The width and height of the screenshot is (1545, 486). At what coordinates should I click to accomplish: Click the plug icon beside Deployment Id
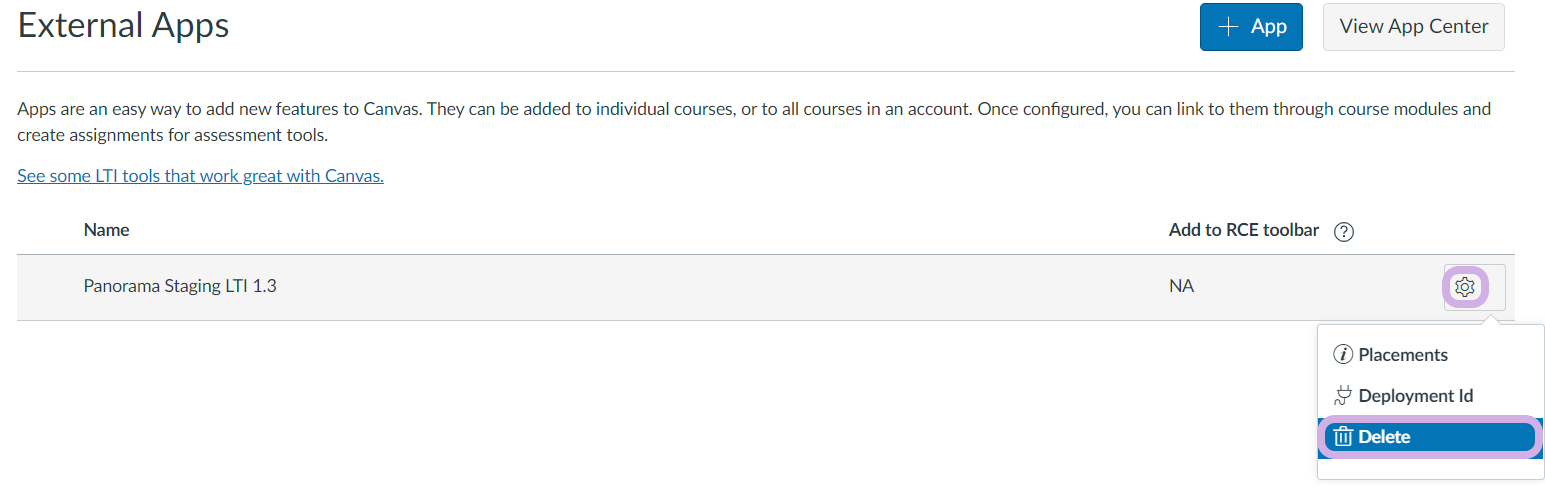1343,396
